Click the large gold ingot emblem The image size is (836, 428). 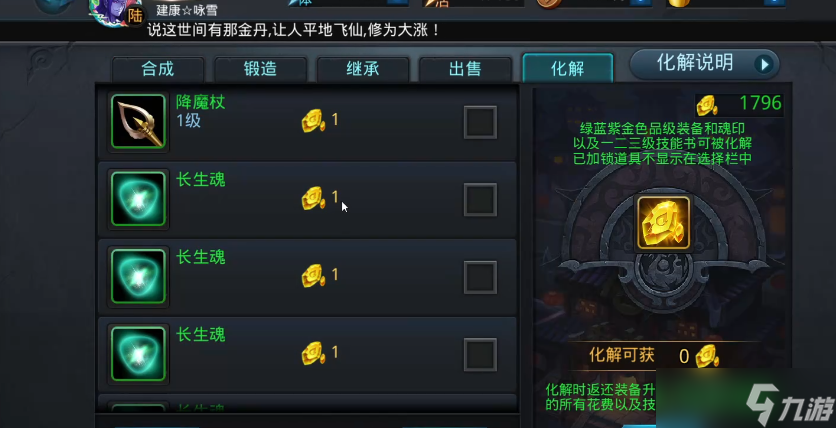pos(664,223)
